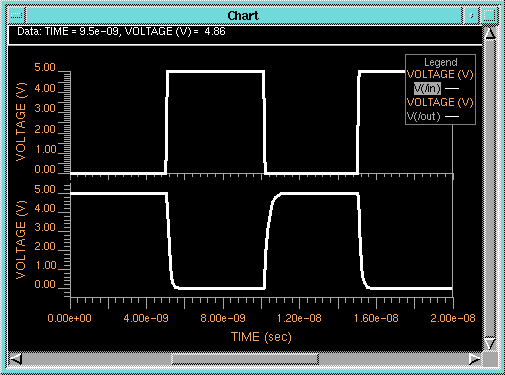
Task: Click the Data readout text line
Action: coord(121,31)
